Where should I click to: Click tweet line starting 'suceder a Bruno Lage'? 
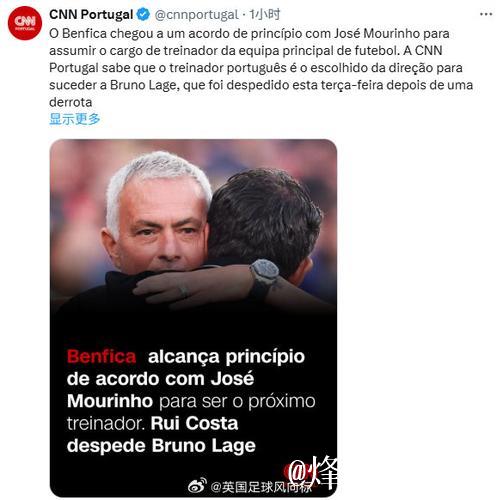point(261,85)
